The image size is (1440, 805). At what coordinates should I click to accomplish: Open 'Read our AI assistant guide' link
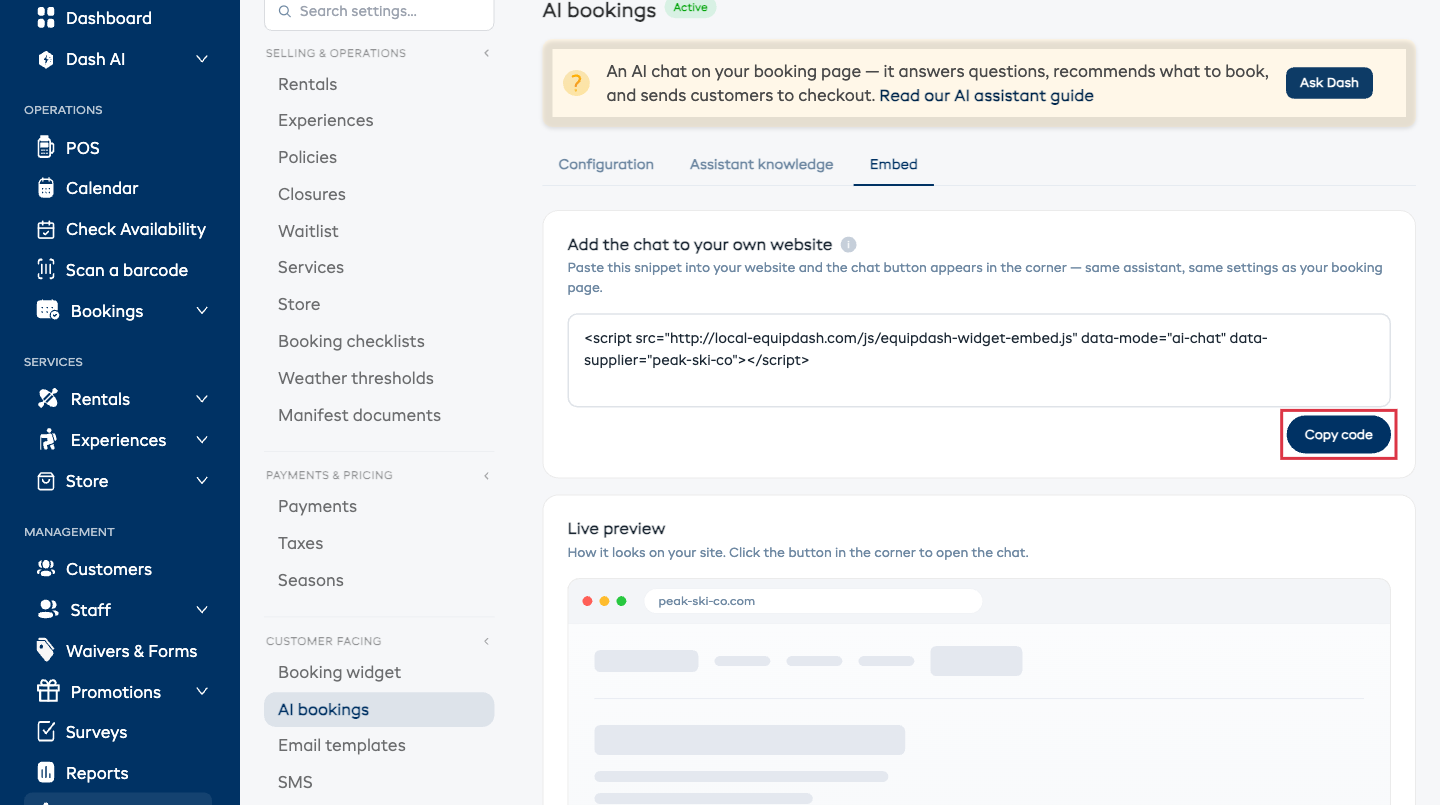coord(987,96)
